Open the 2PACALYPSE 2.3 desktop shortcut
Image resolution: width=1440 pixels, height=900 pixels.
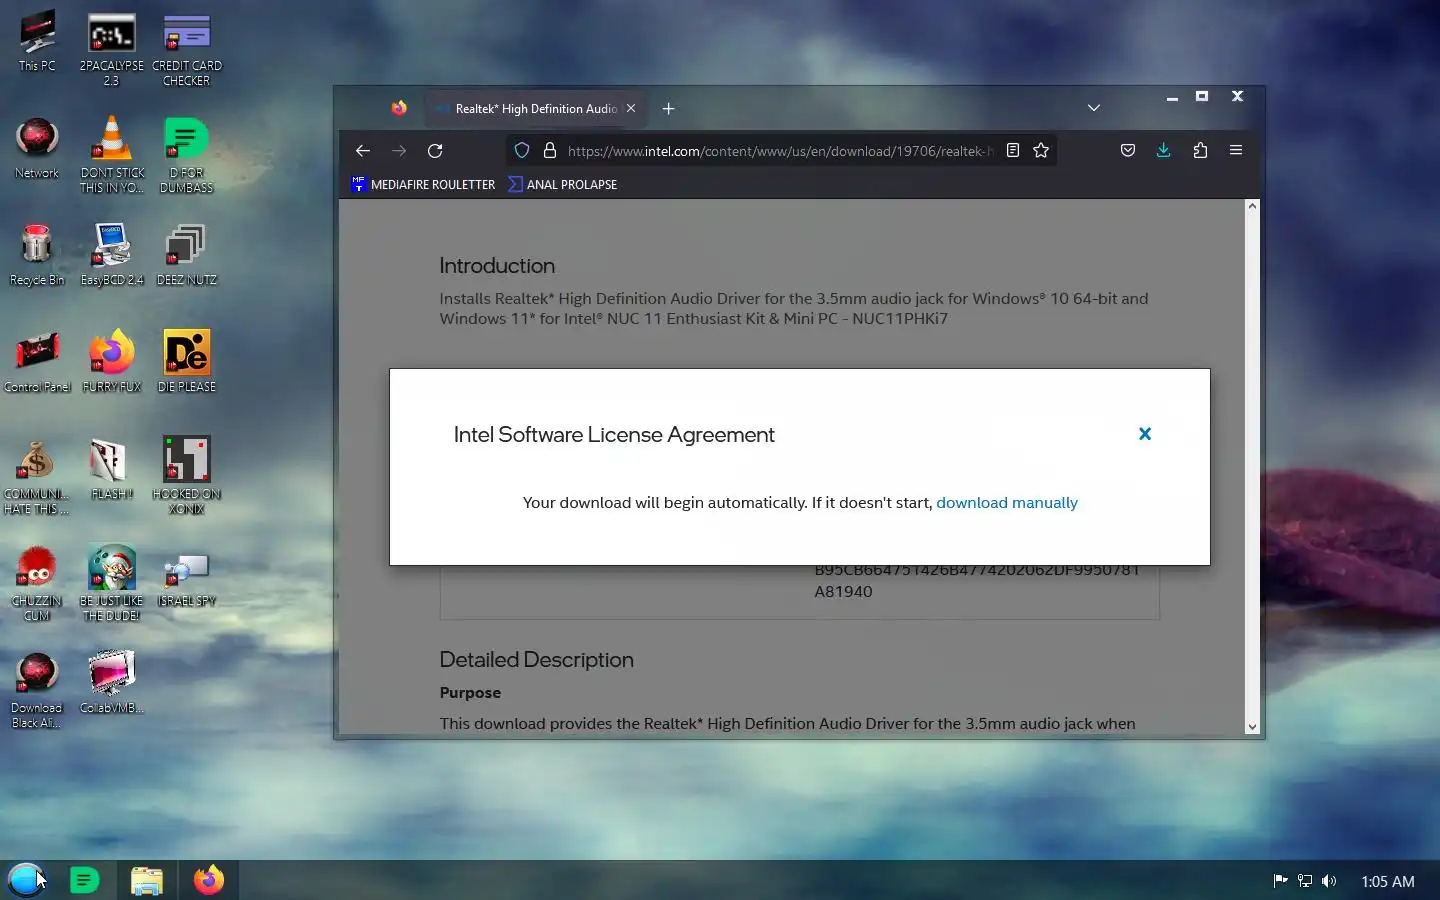click(x=111, y=49)
